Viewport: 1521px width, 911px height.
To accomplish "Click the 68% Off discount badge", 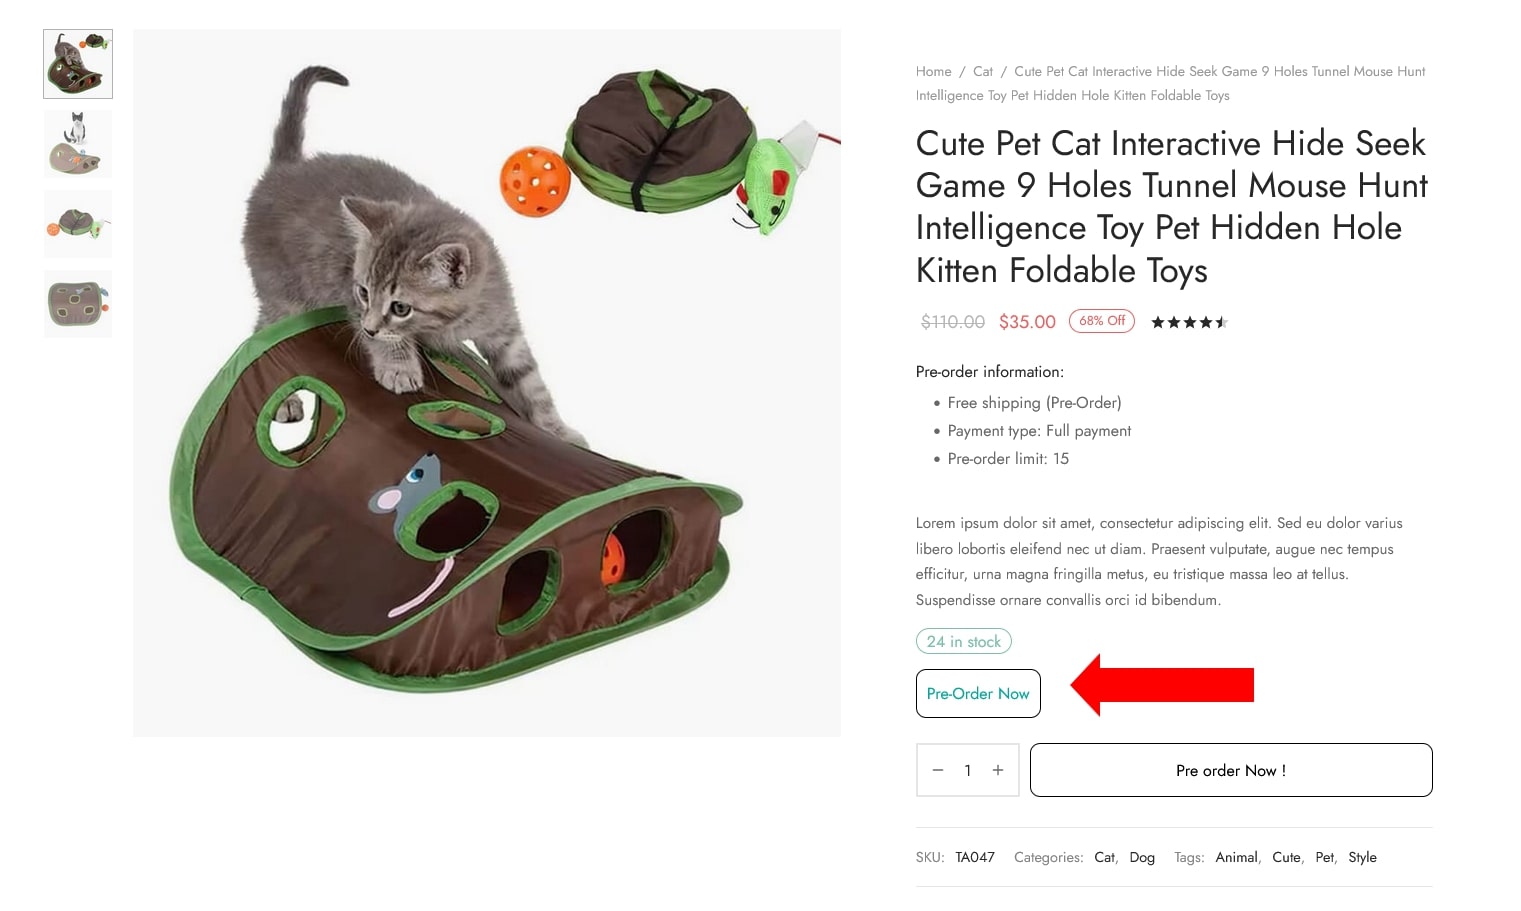I will tap(1102, 321).
